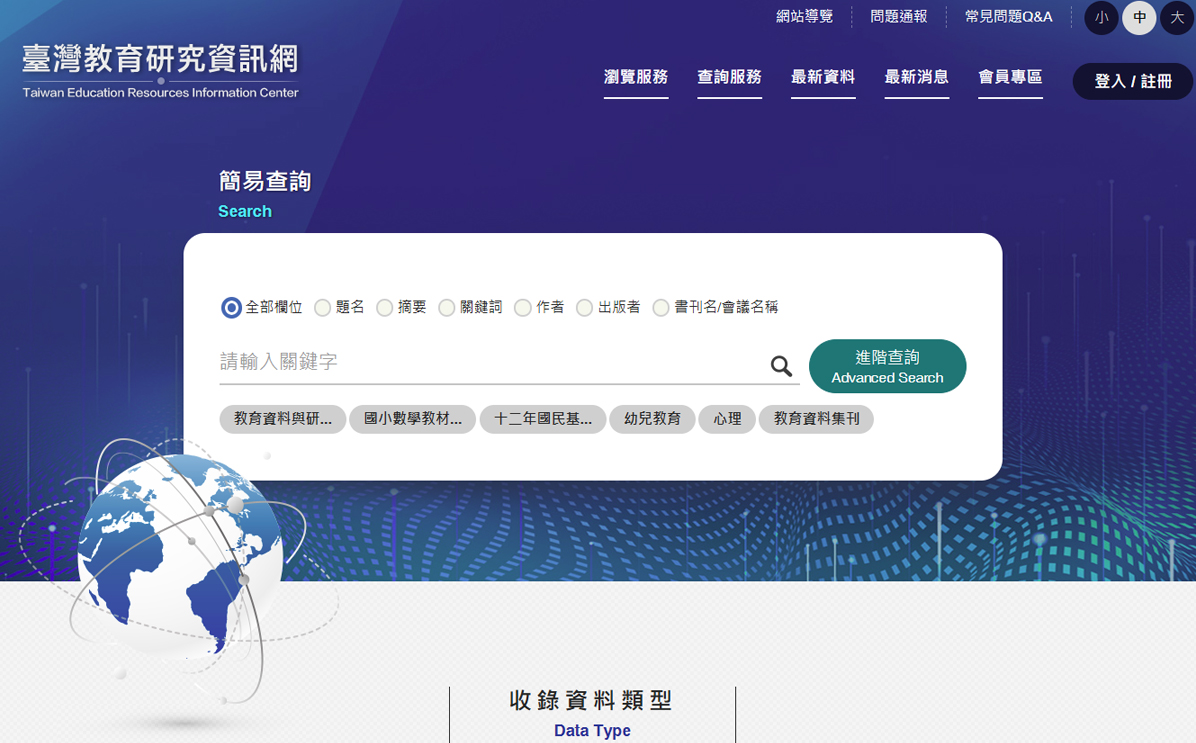Focus the 請輸入關鍵字 search input
Viewport: 1196px width, 743px height.
tap(490, 362)
